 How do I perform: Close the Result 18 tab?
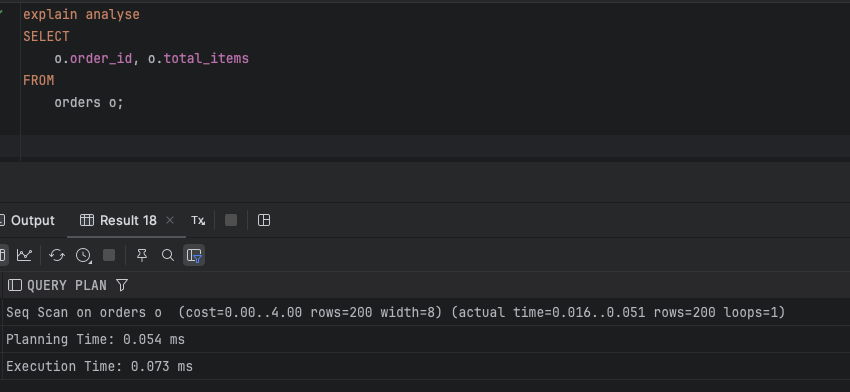click(170, 220)
